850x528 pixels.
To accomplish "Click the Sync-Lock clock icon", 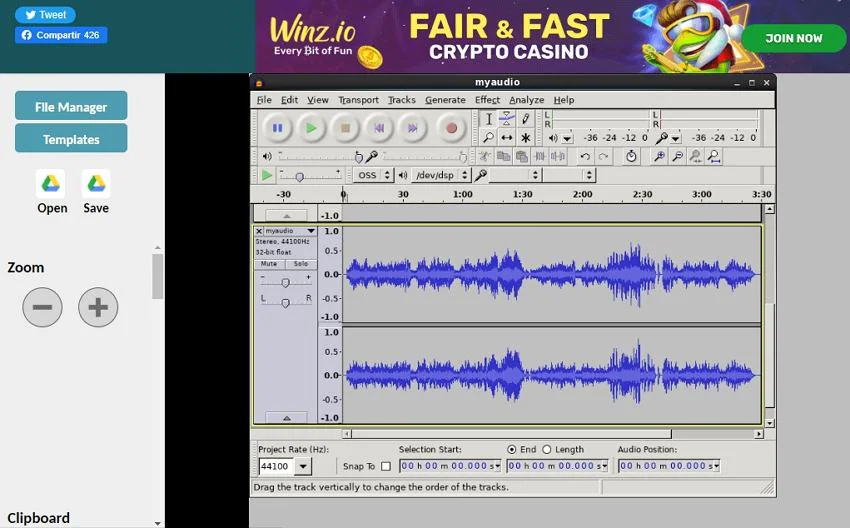I will pyautogui.click(x=631, y=157).
